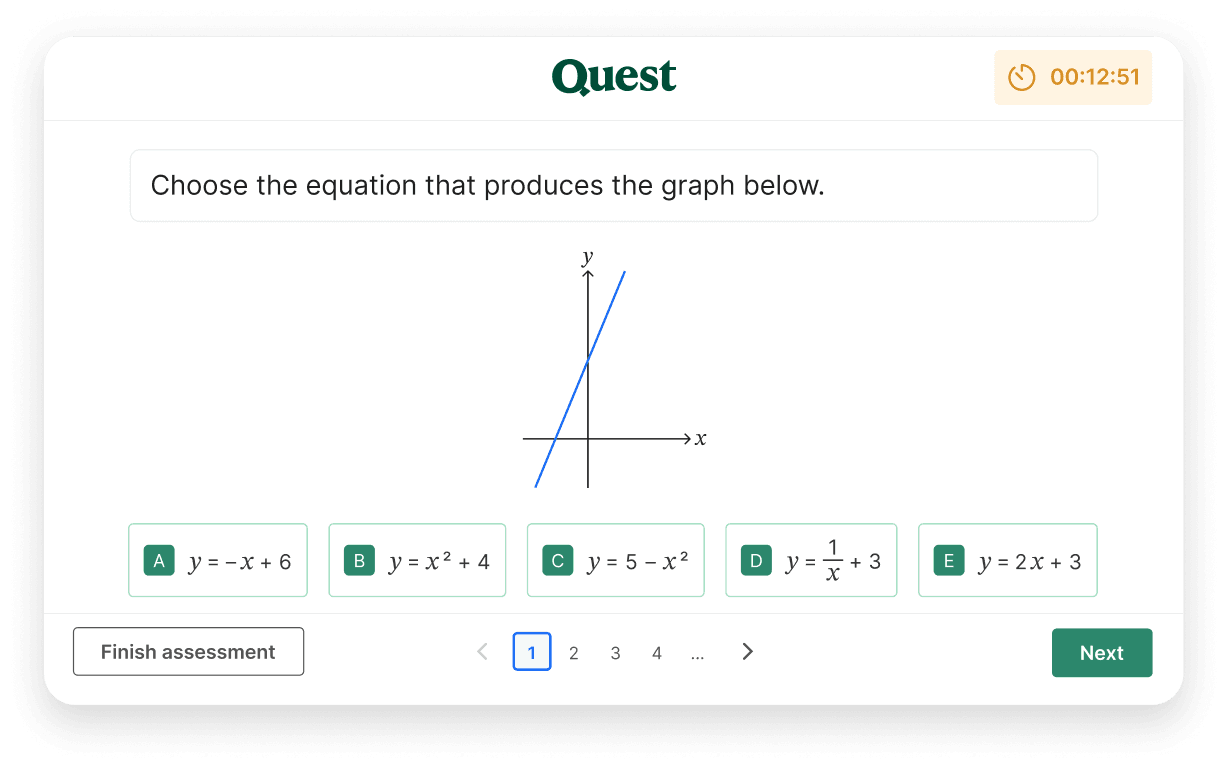
Task: Click the green B letter badge
Action: pos(359,561)
